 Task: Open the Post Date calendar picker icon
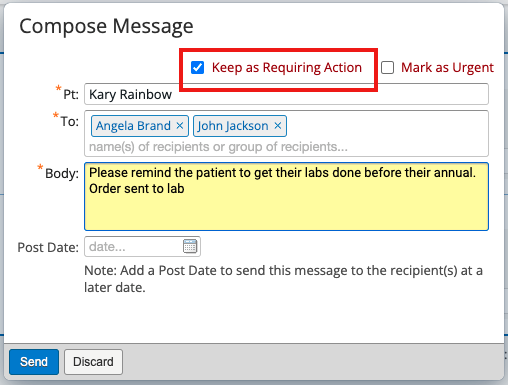(190, 246)
